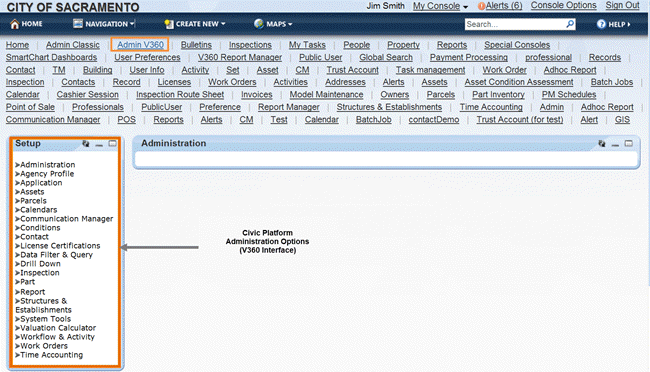Open the Create New dropdown
Viewport: 650px width, 372px height.
pos(195,24)
